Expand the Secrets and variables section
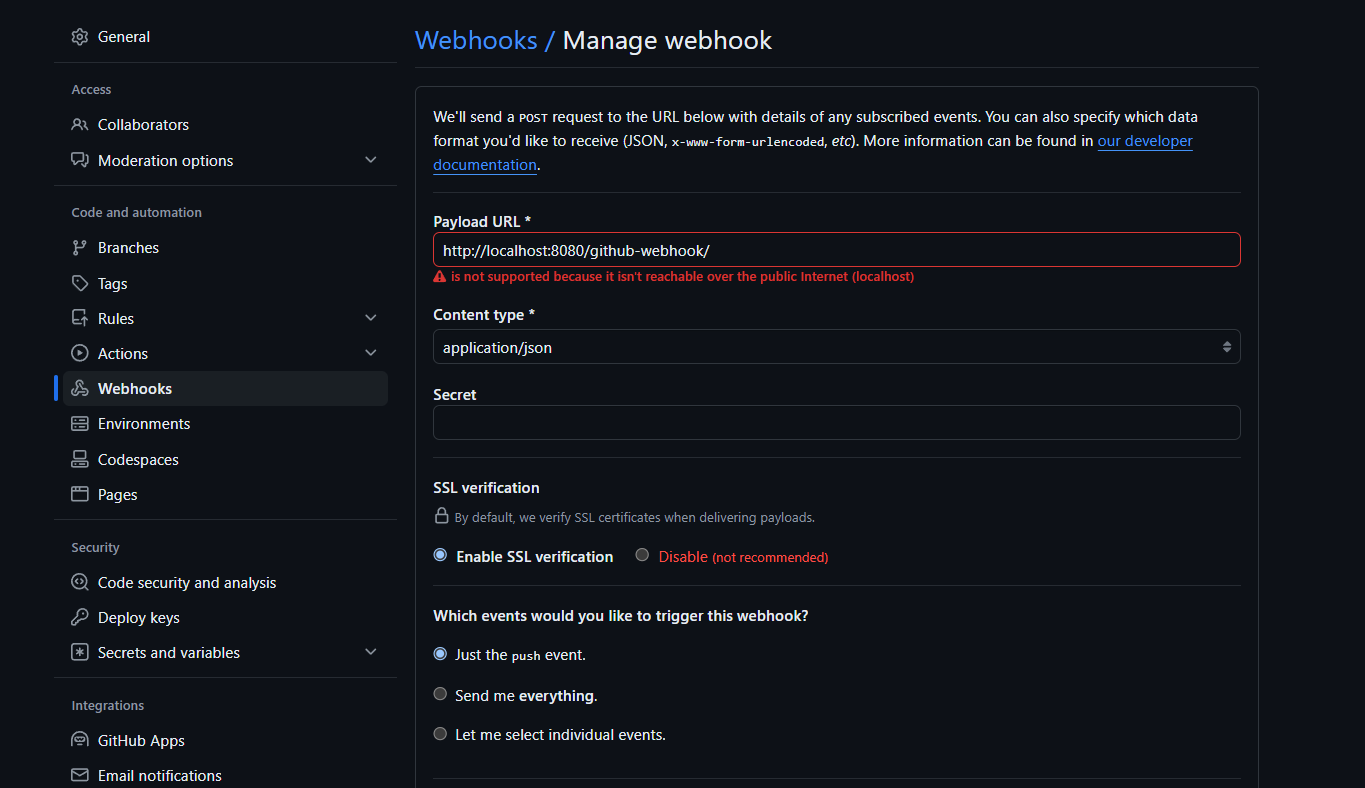Viewport: 1365px width, 788px height. tap(370, 651)
